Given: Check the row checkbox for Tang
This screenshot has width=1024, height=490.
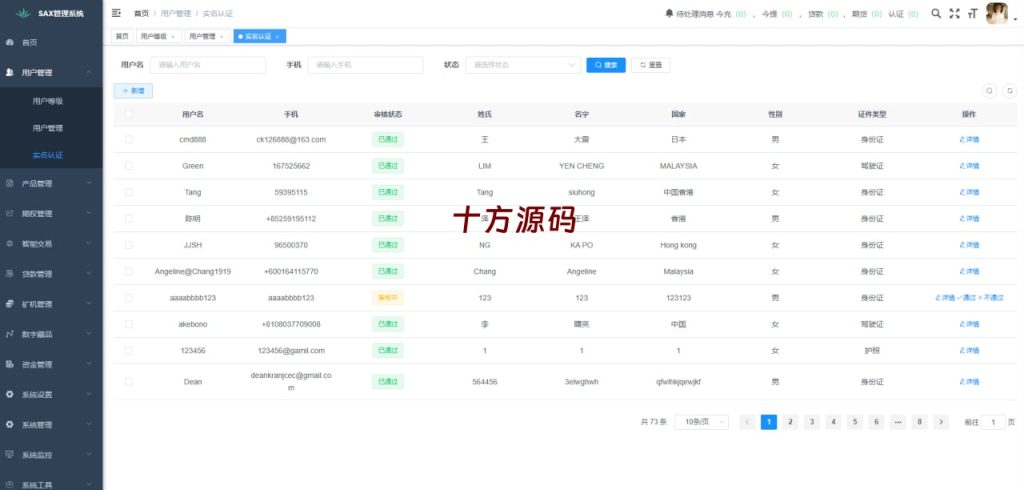Looking at the screenshot, I should pyautogui.click(x=129, y=192).
